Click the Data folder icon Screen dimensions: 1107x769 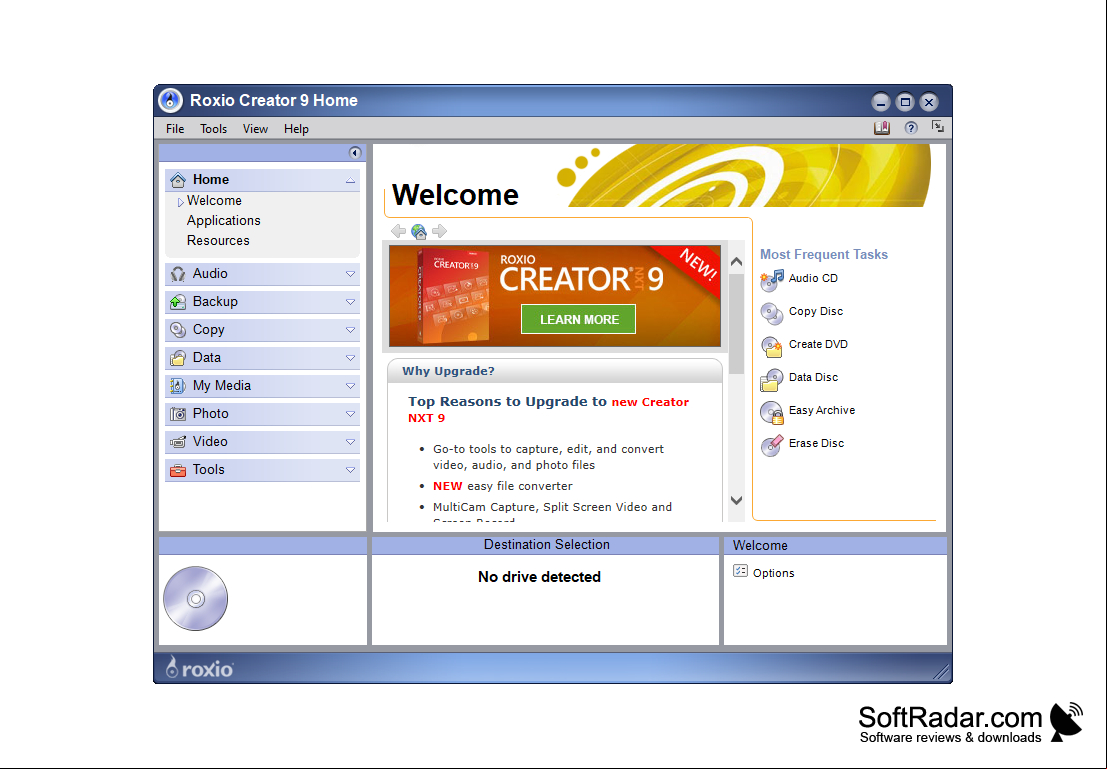(178, 357)
